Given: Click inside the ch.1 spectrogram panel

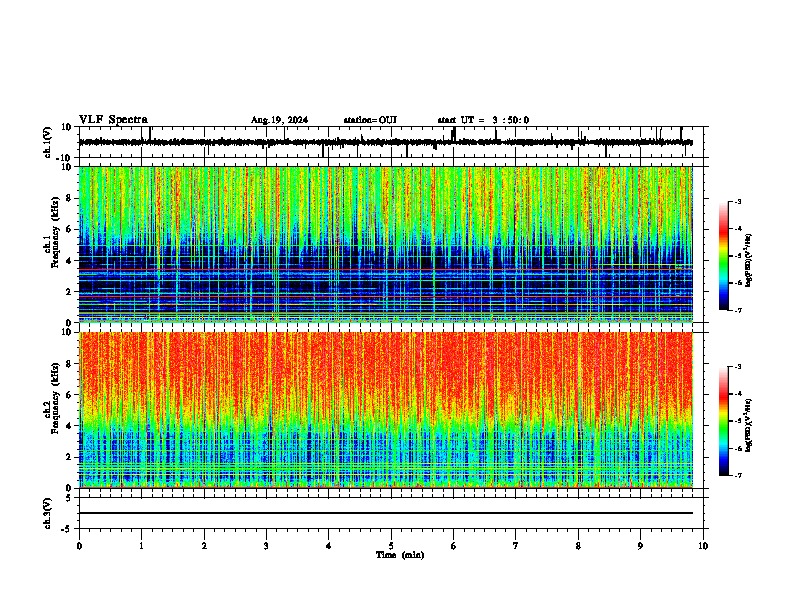Looking at the screenshot, I should coord(385,244).
